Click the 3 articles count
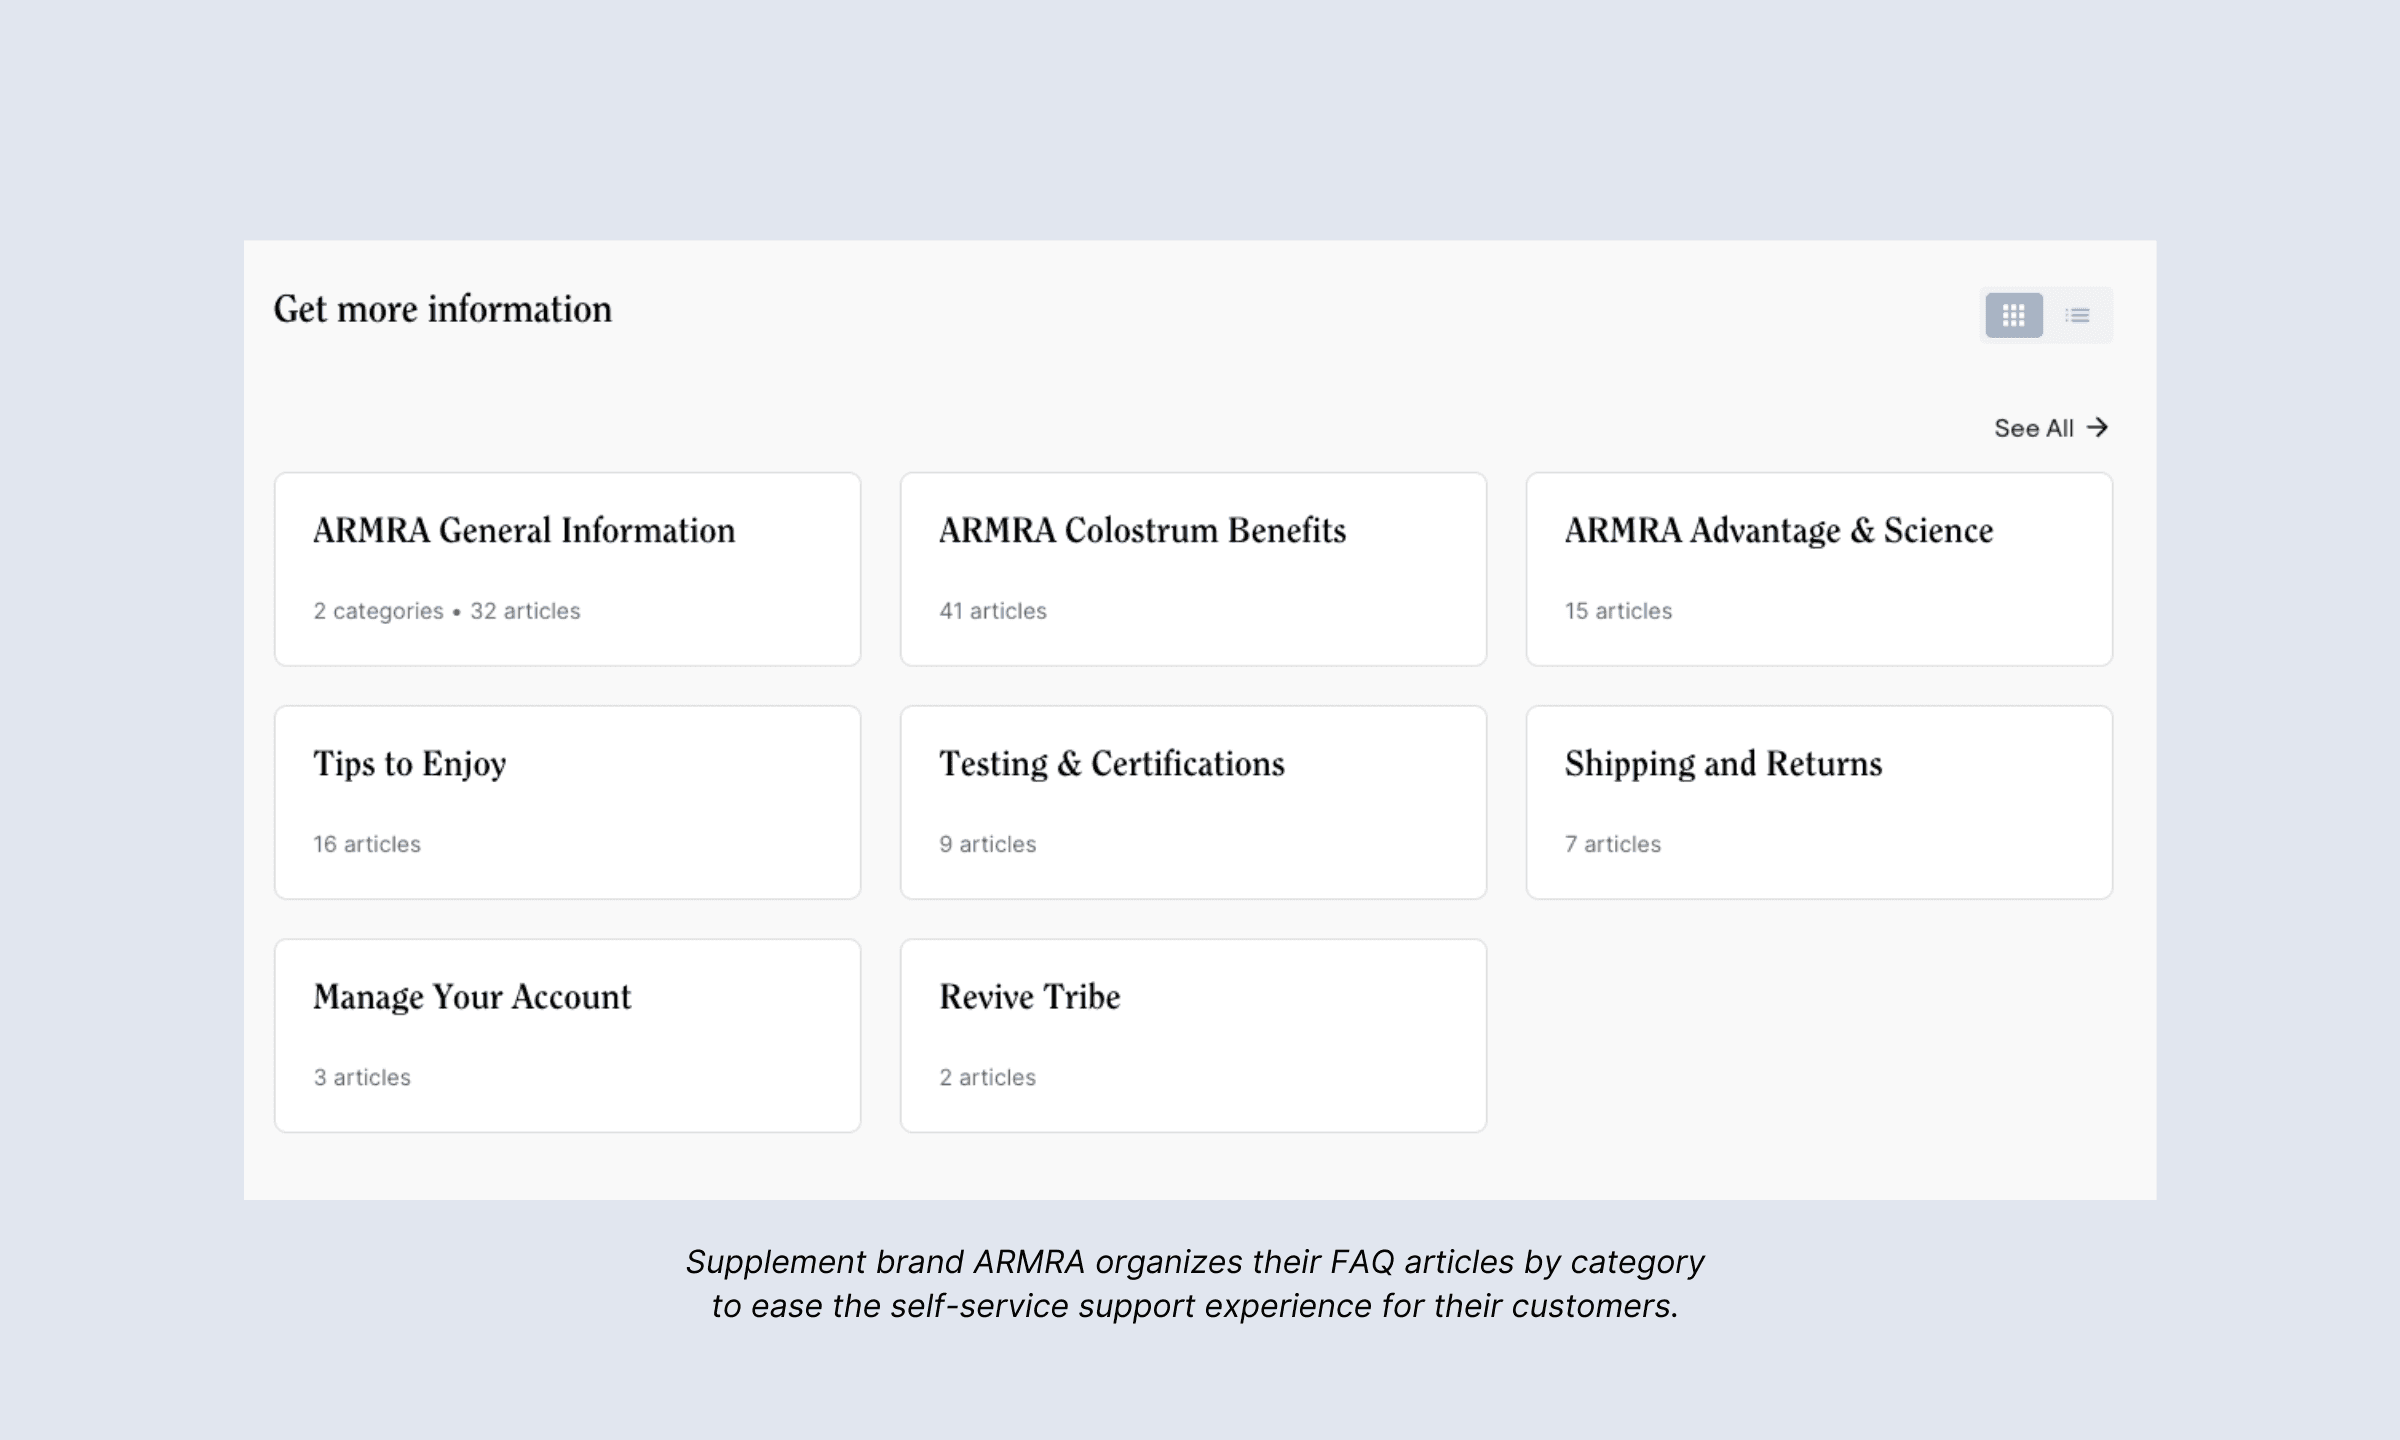 click(x=362, y=1077)
